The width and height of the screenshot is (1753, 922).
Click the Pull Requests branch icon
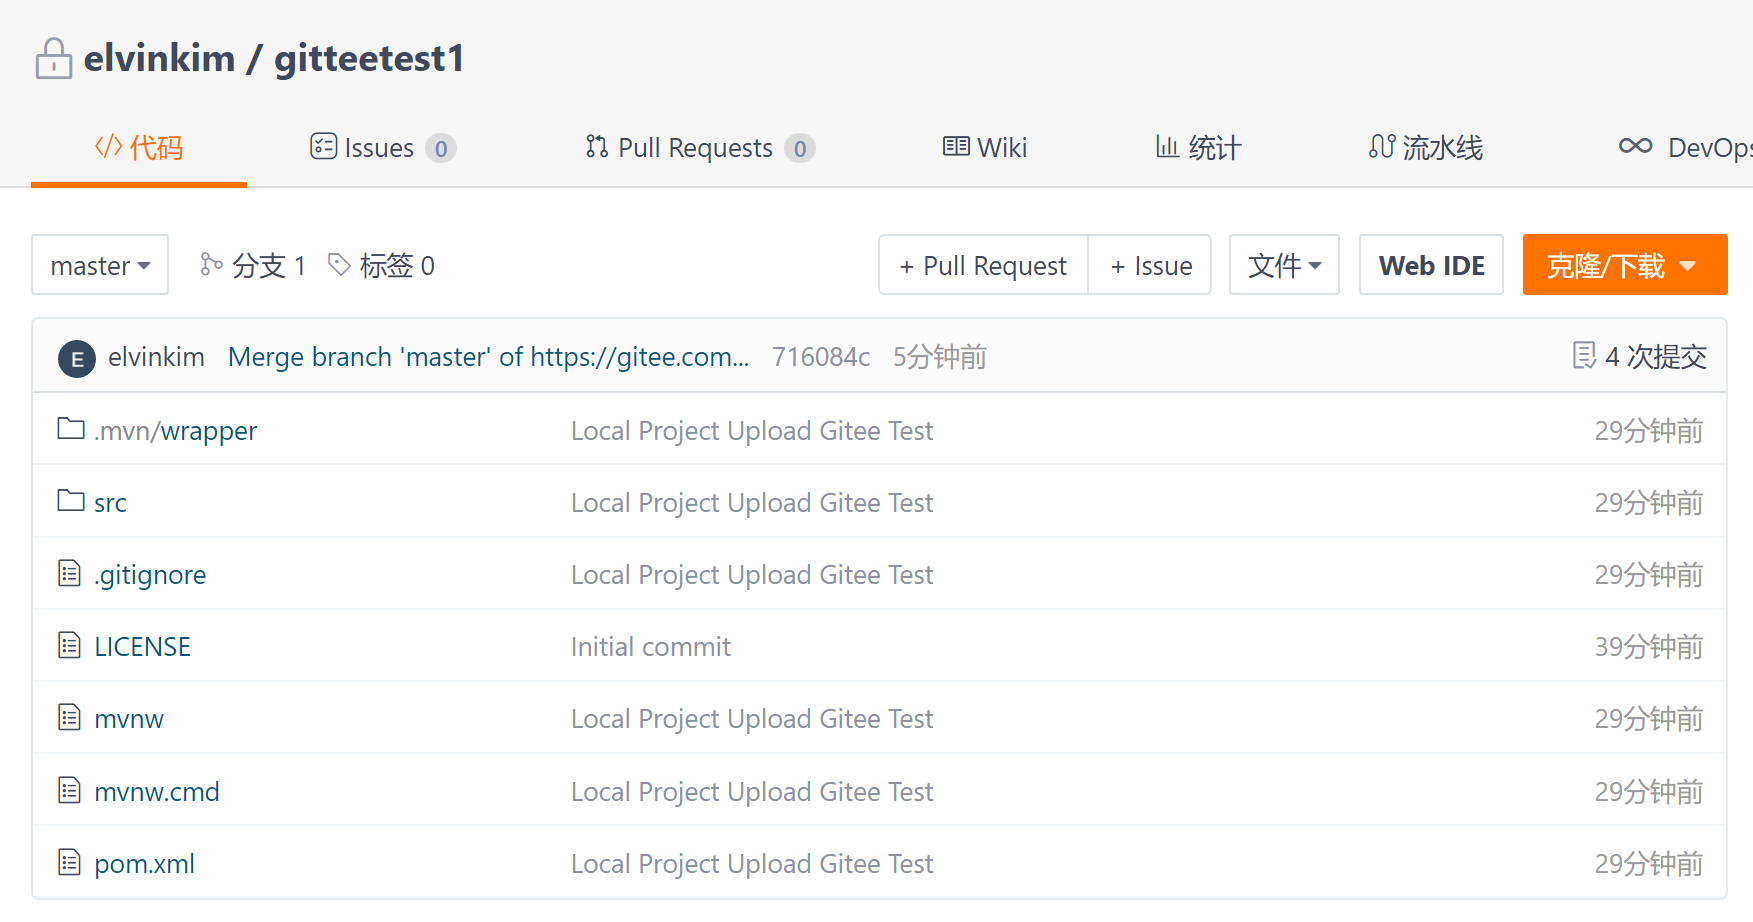597,147
